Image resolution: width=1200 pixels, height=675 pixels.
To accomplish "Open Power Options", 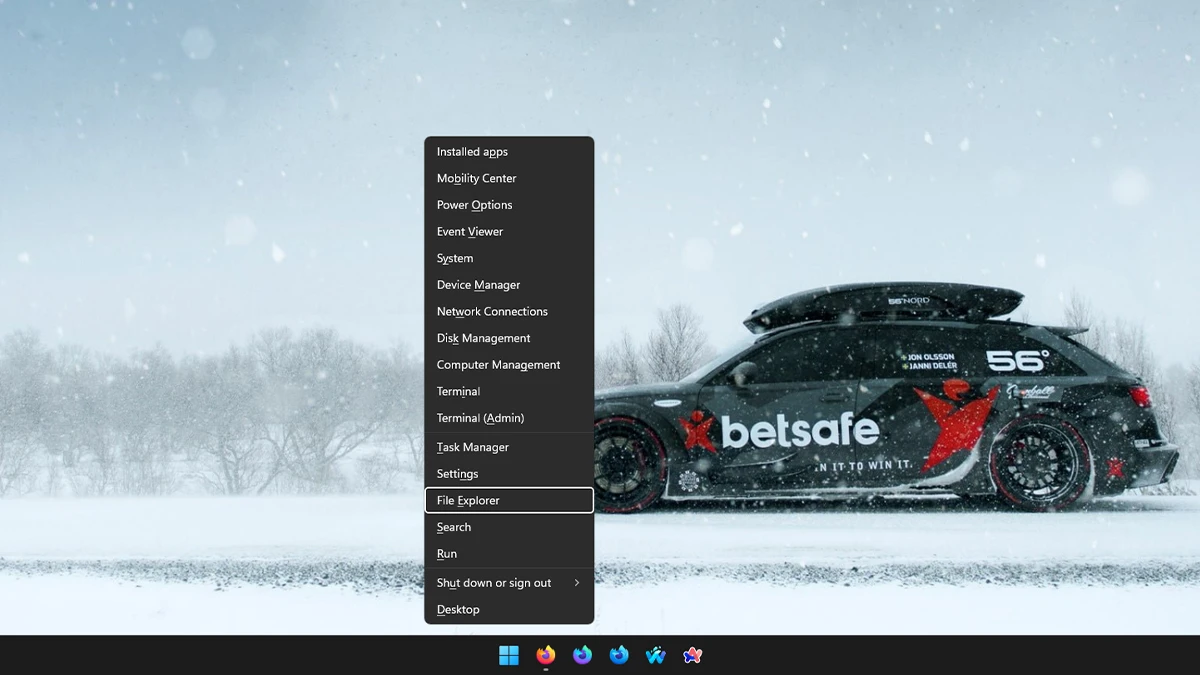I will point(509,205).
